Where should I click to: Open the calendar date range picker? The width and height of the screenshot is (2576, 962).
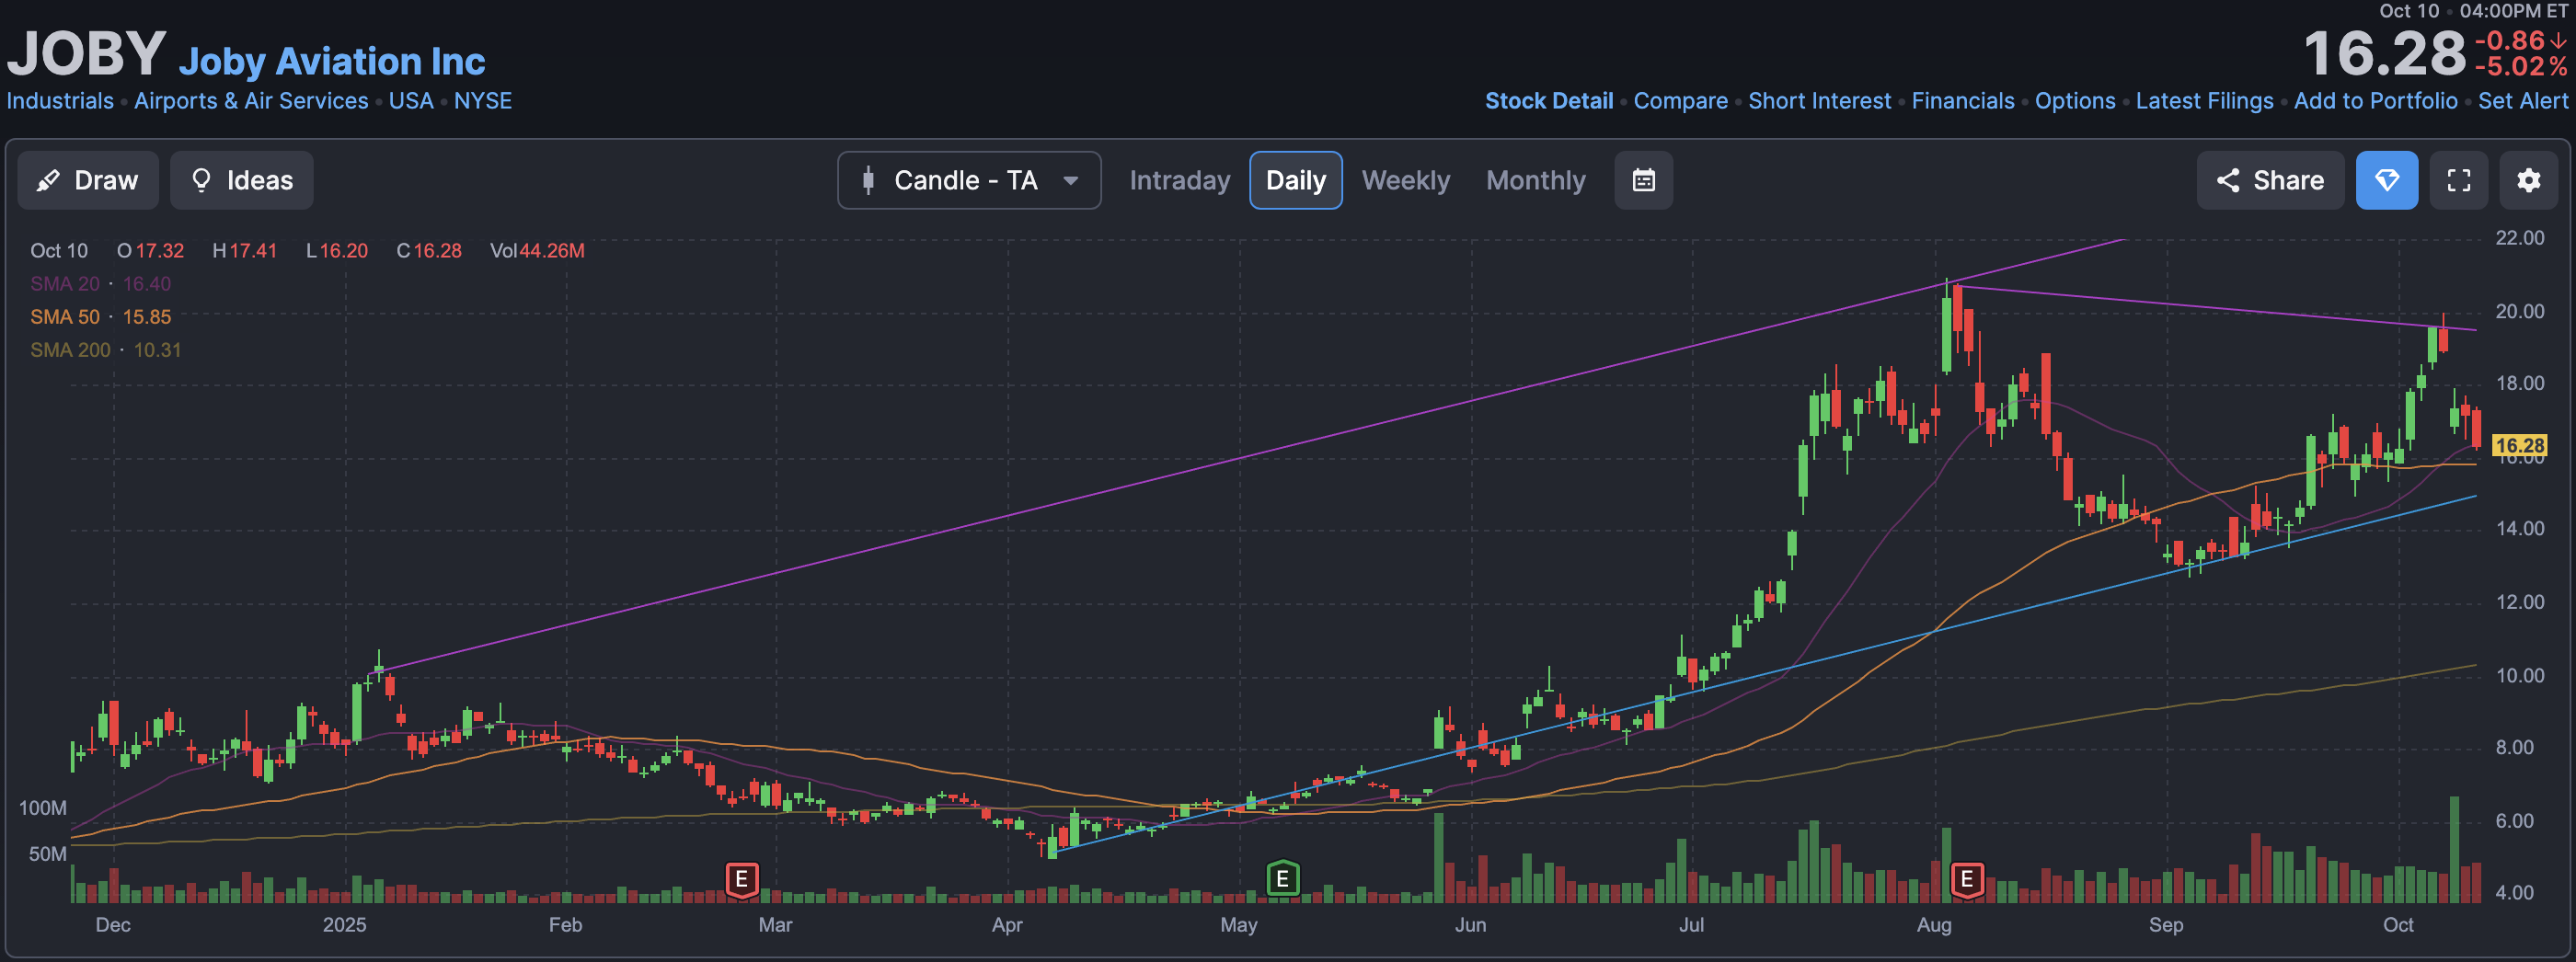tap(1643, 180)
